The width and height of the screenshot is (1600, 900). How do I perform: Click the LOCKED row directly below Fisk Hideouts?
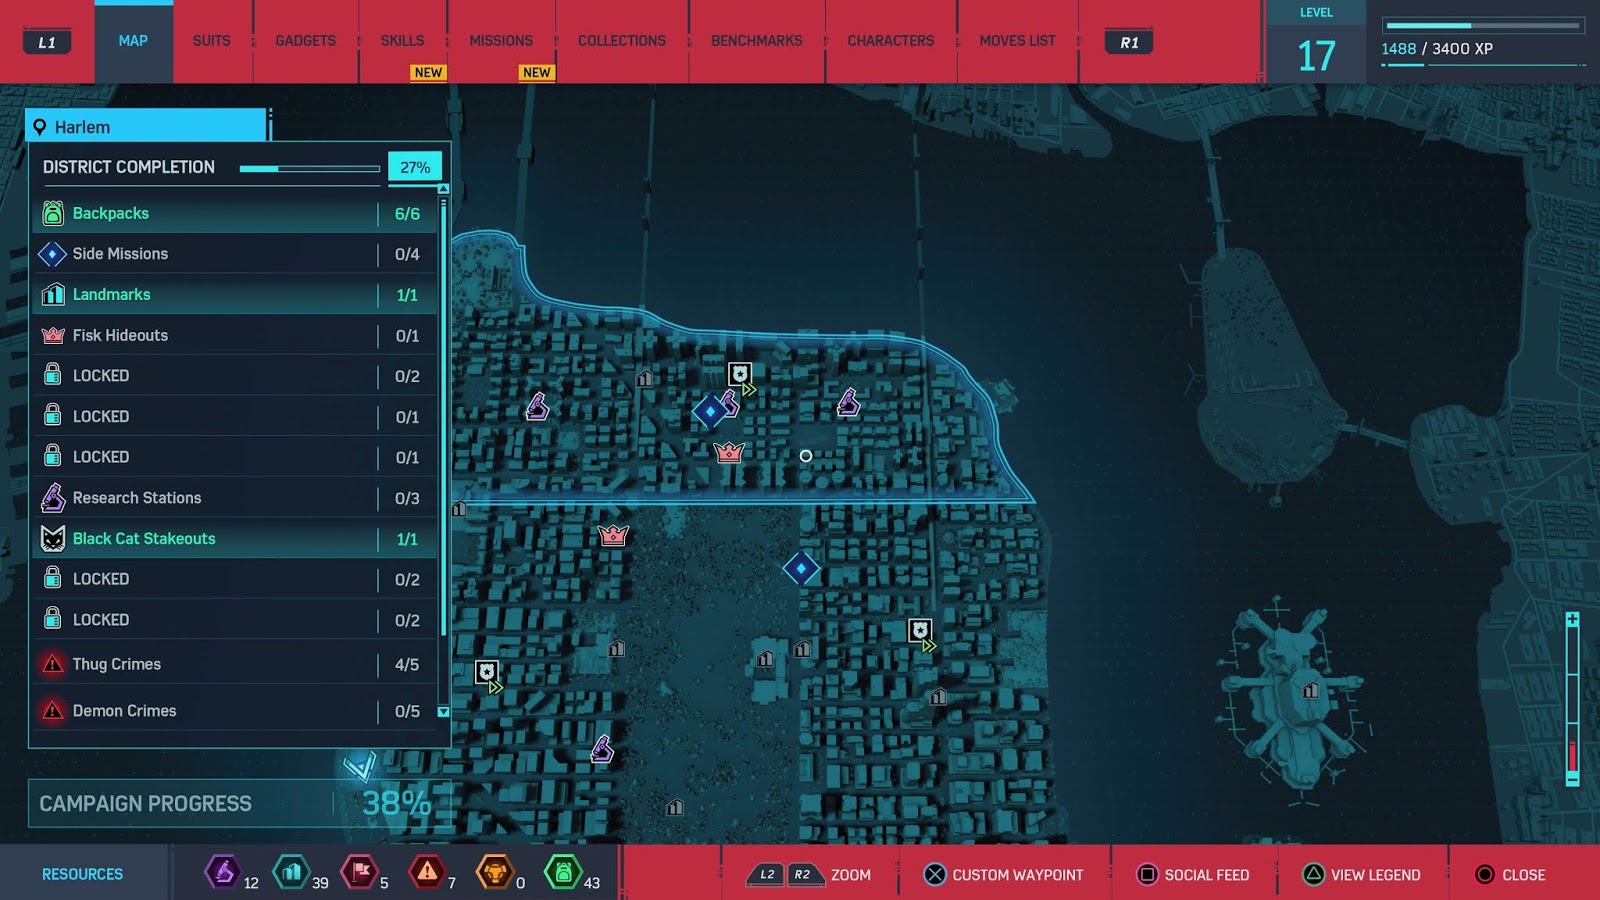click(235, 376)
